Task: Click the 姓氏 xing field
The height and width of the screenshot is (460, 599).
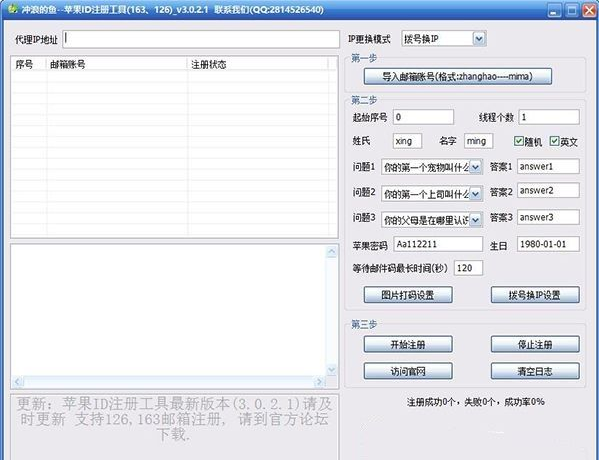Action: point(407,141)
